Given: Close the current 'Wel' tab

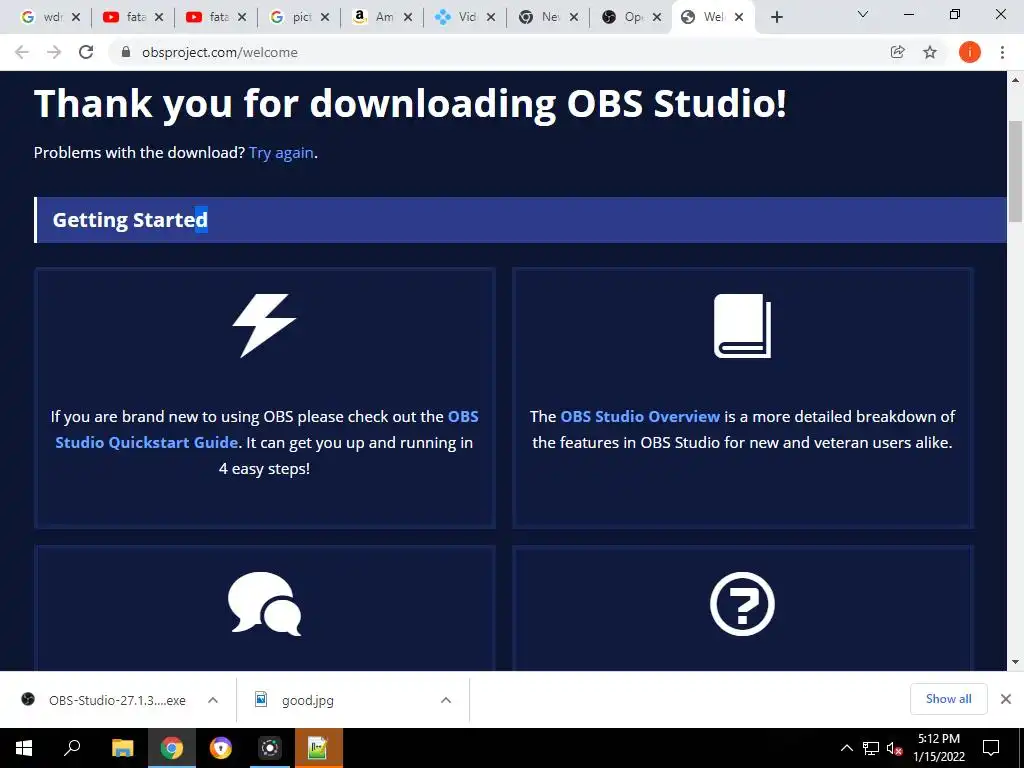Looking at the screenshot, I should pyautogui.click(x=739, y=18).
